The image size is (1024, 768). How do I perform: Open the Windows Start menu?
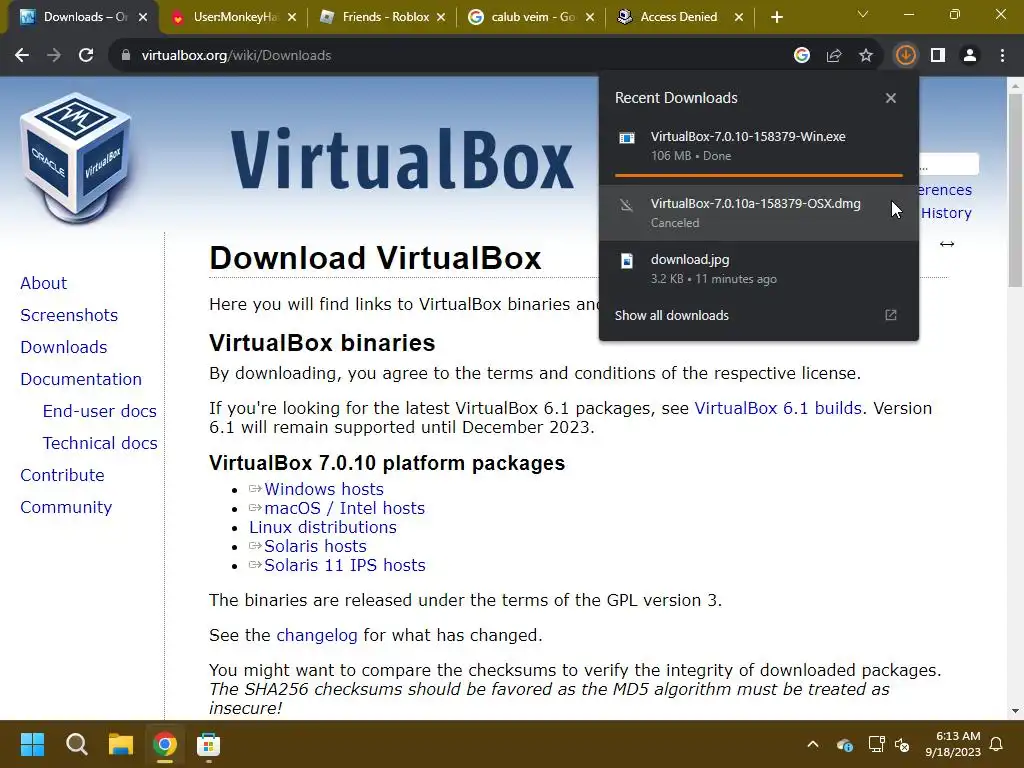[32, 744]
